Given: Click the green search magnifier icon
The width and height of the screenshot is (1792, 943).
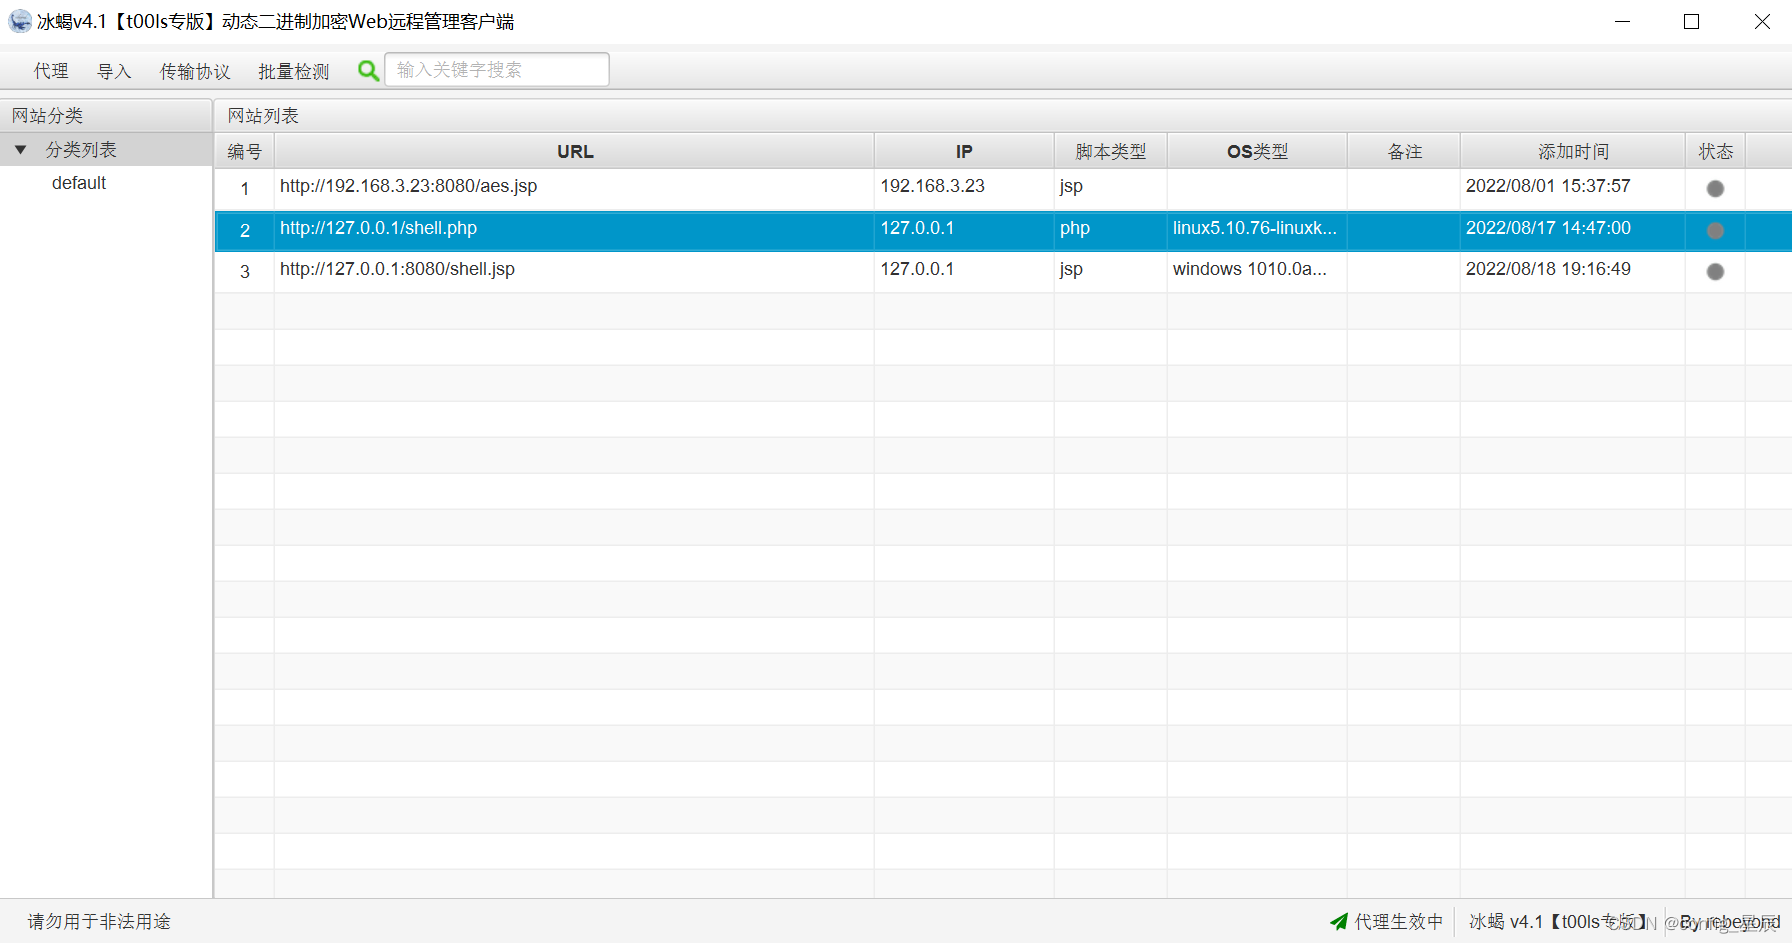Looking at the screenshot, I should coord(368,70).
